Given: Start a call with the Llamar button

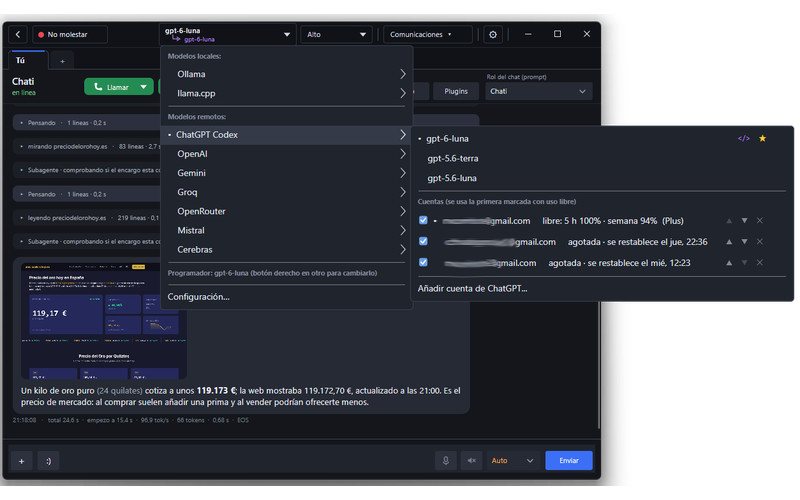Looking at the screenshot, I should pyautogui.click(x=111, y=87).
